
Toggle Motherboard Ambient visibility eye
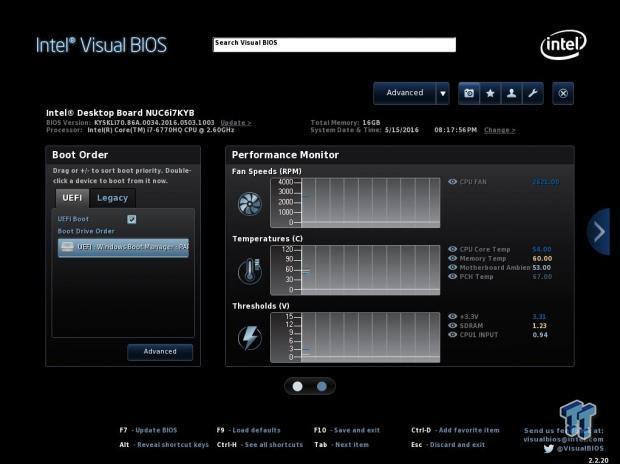coord(452,267)
